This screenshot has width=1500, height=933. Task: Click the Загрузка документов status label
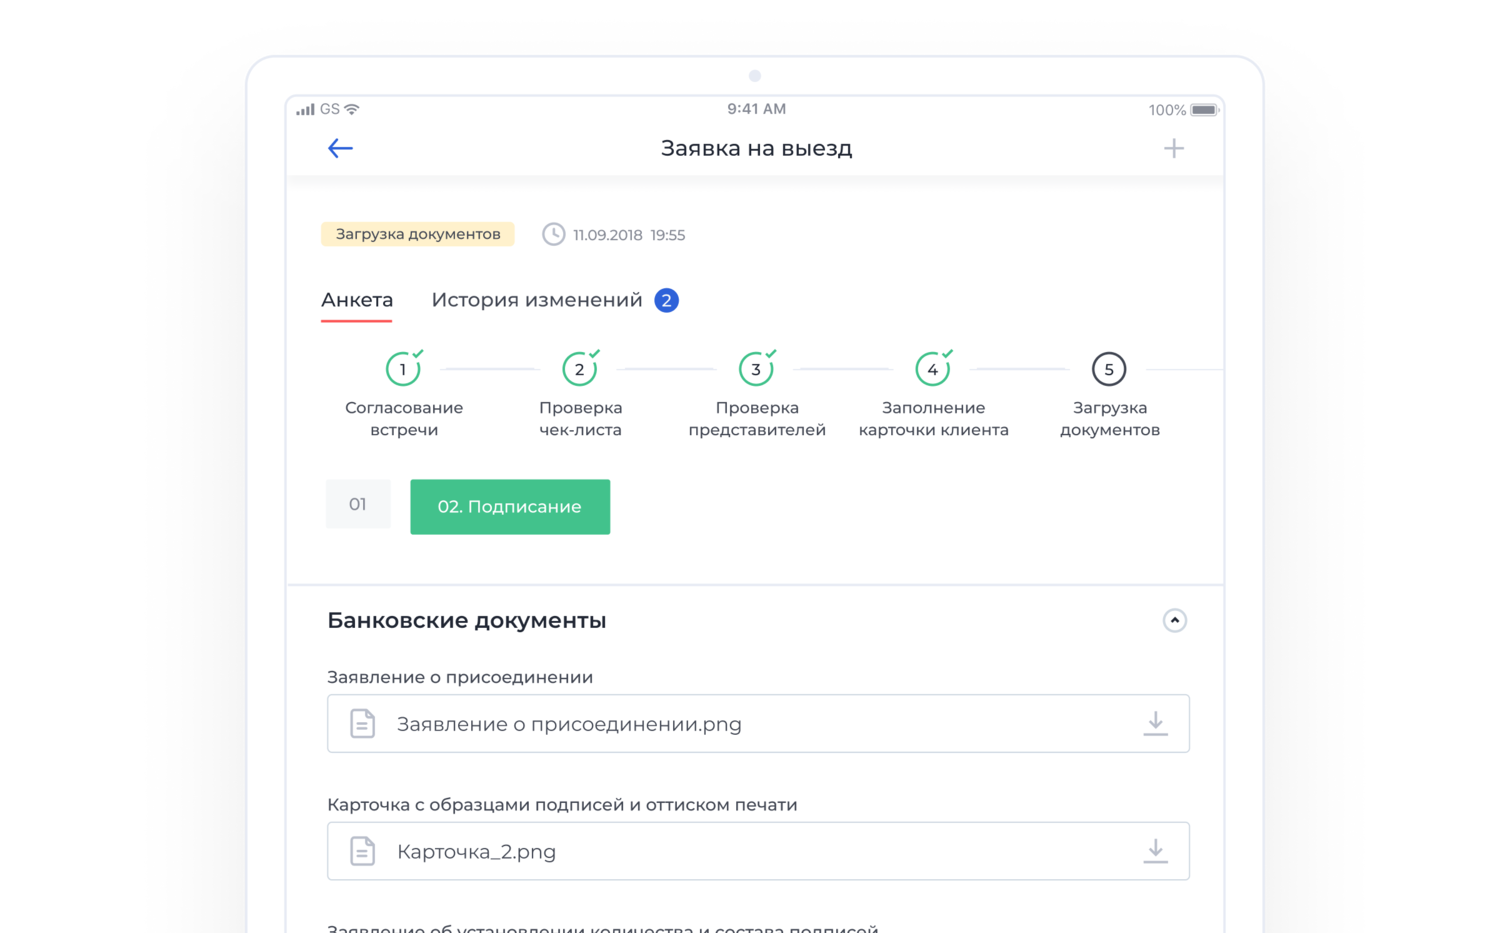pyautogui.click(x=418, y=234)
